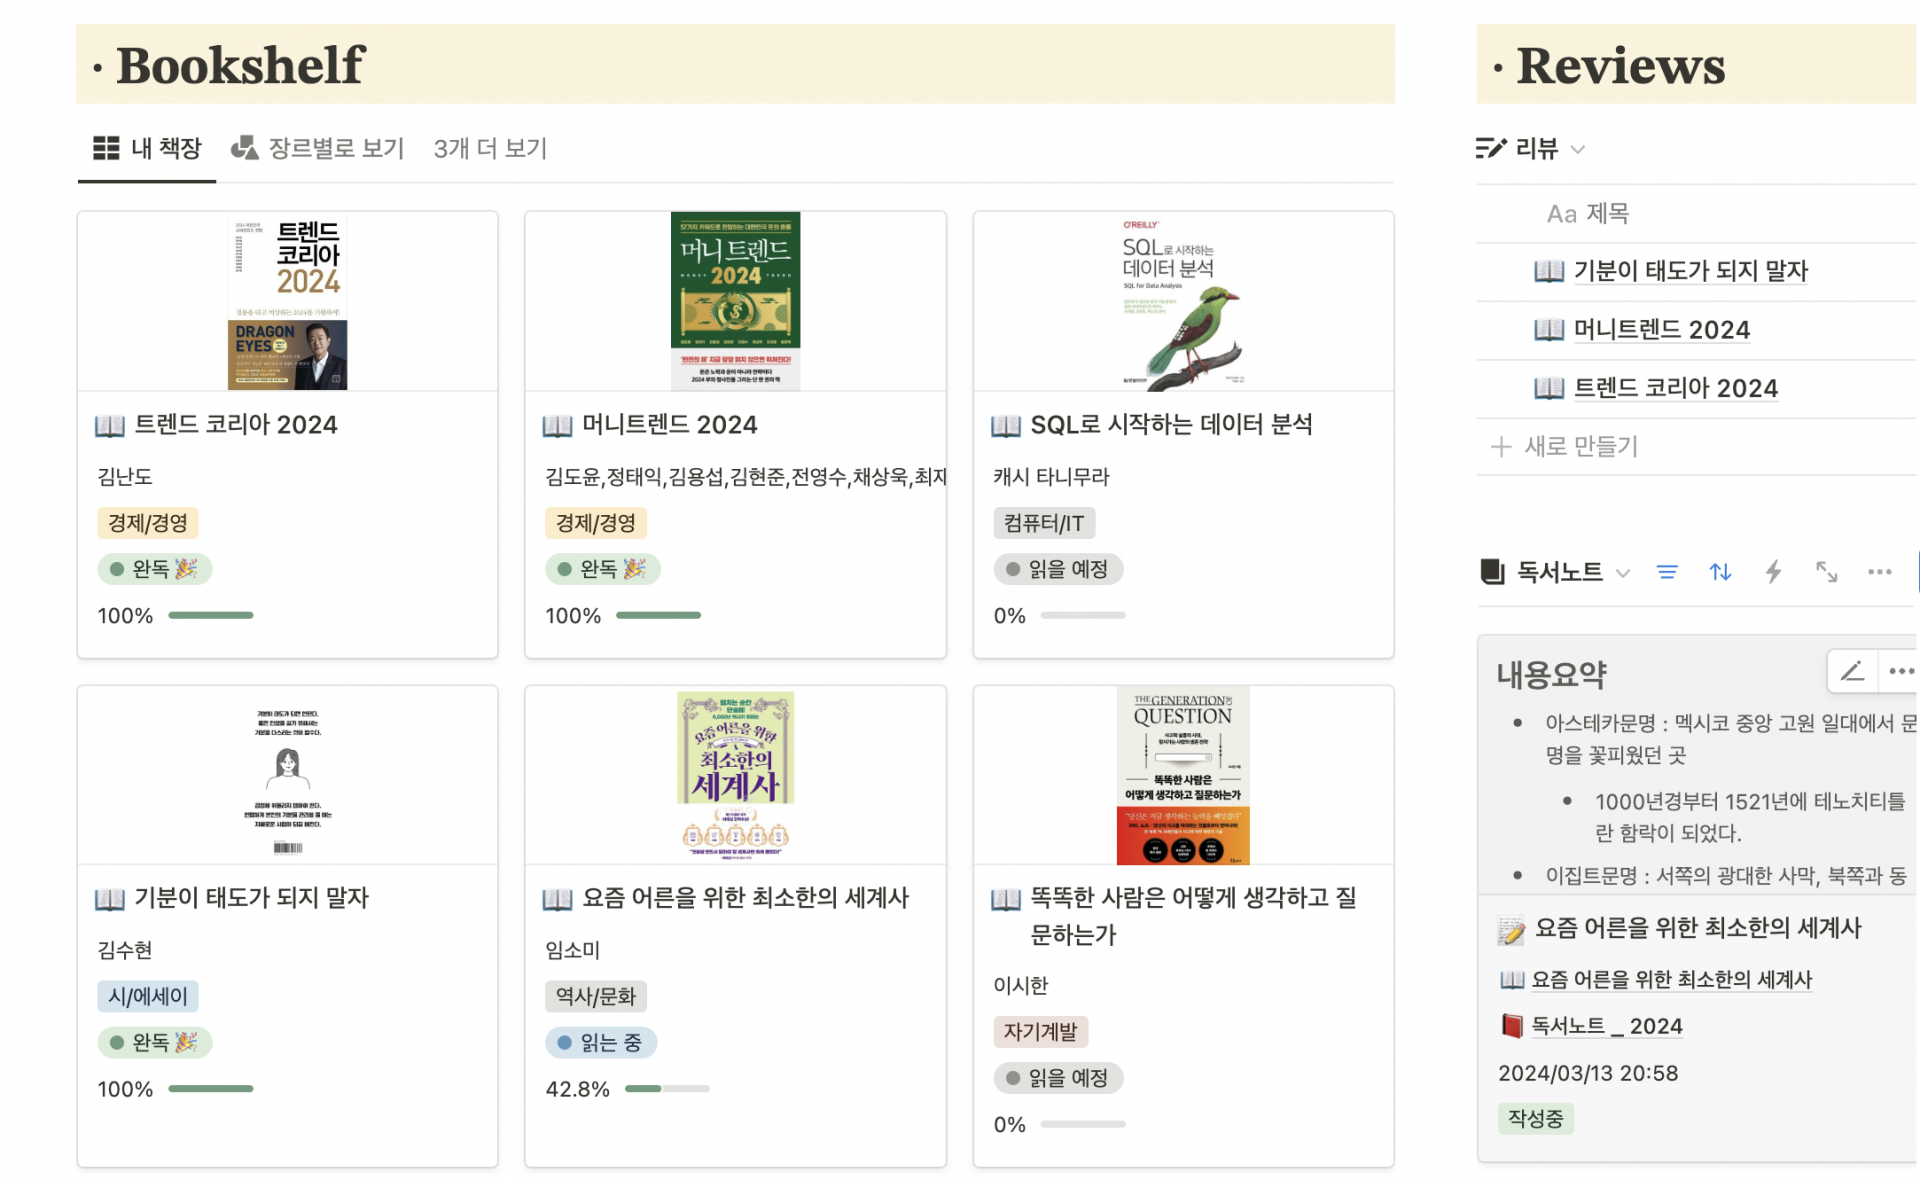Click the 트렌드 코리아 2024 book cover
This screenshot has width=1920, height=1180.
pos(288,301)
